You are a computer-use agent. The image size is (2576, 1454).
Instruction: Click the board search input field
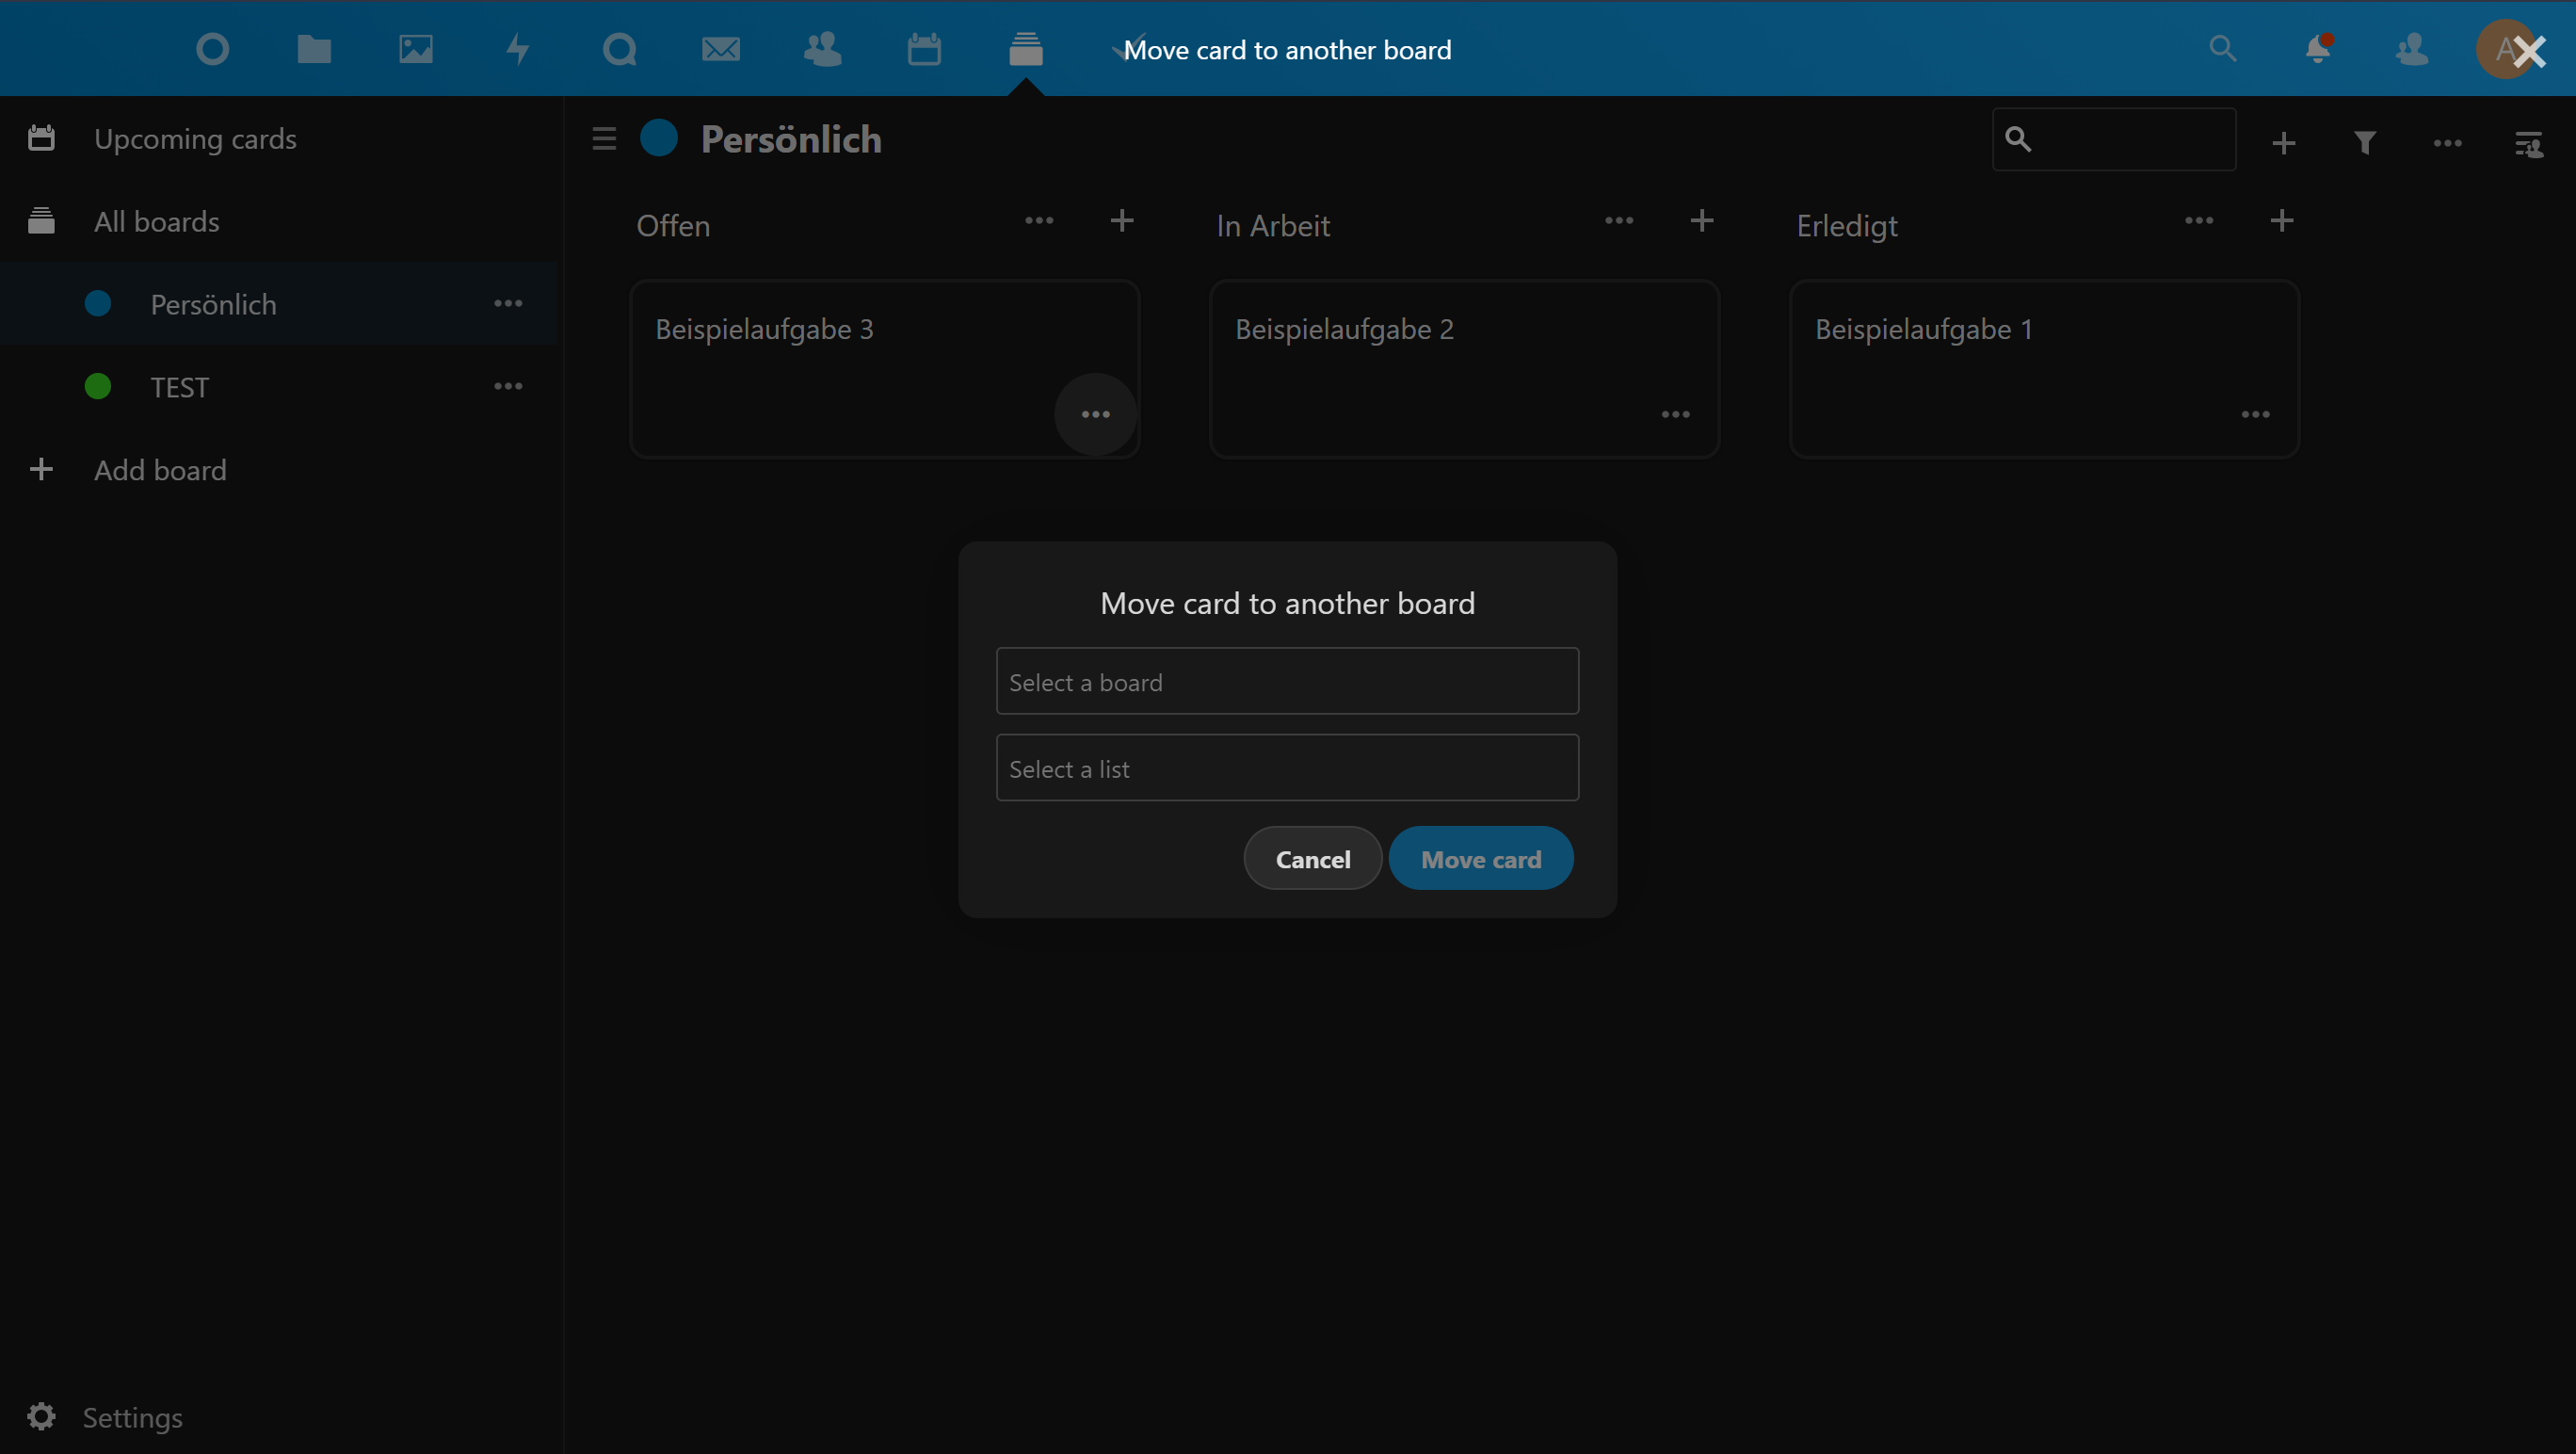coord(2130,140)
